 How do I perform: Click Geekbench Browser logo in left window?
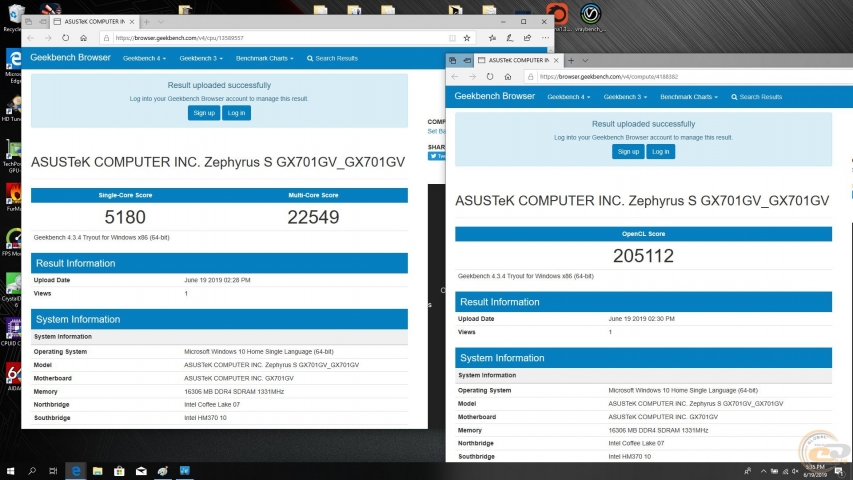coord(70,58)
